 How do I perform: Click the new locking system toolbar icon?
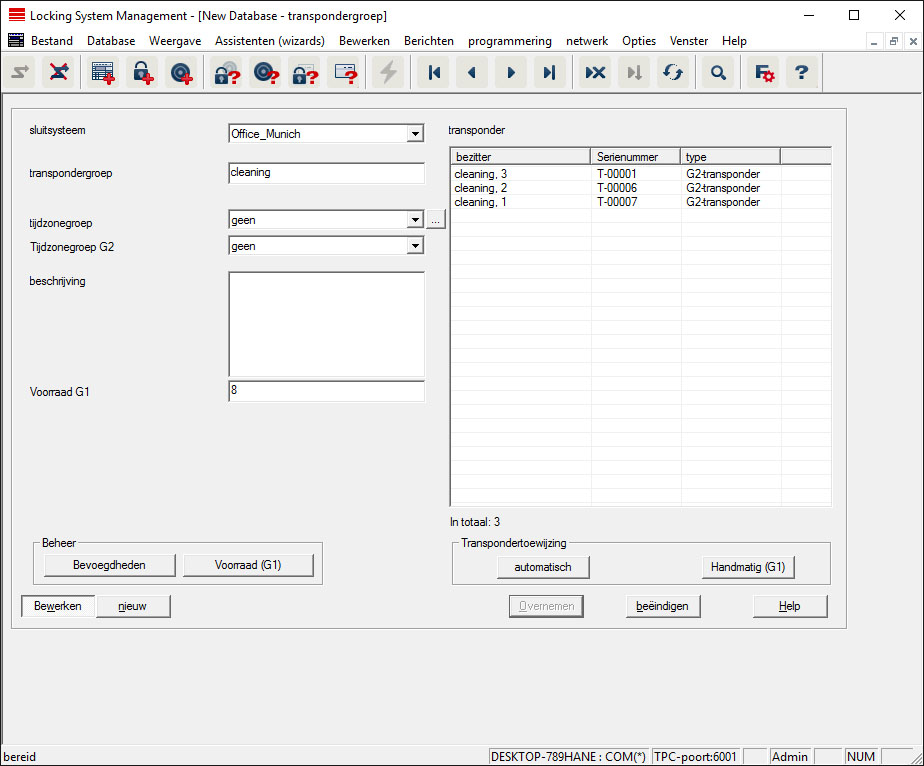point(102,73)
